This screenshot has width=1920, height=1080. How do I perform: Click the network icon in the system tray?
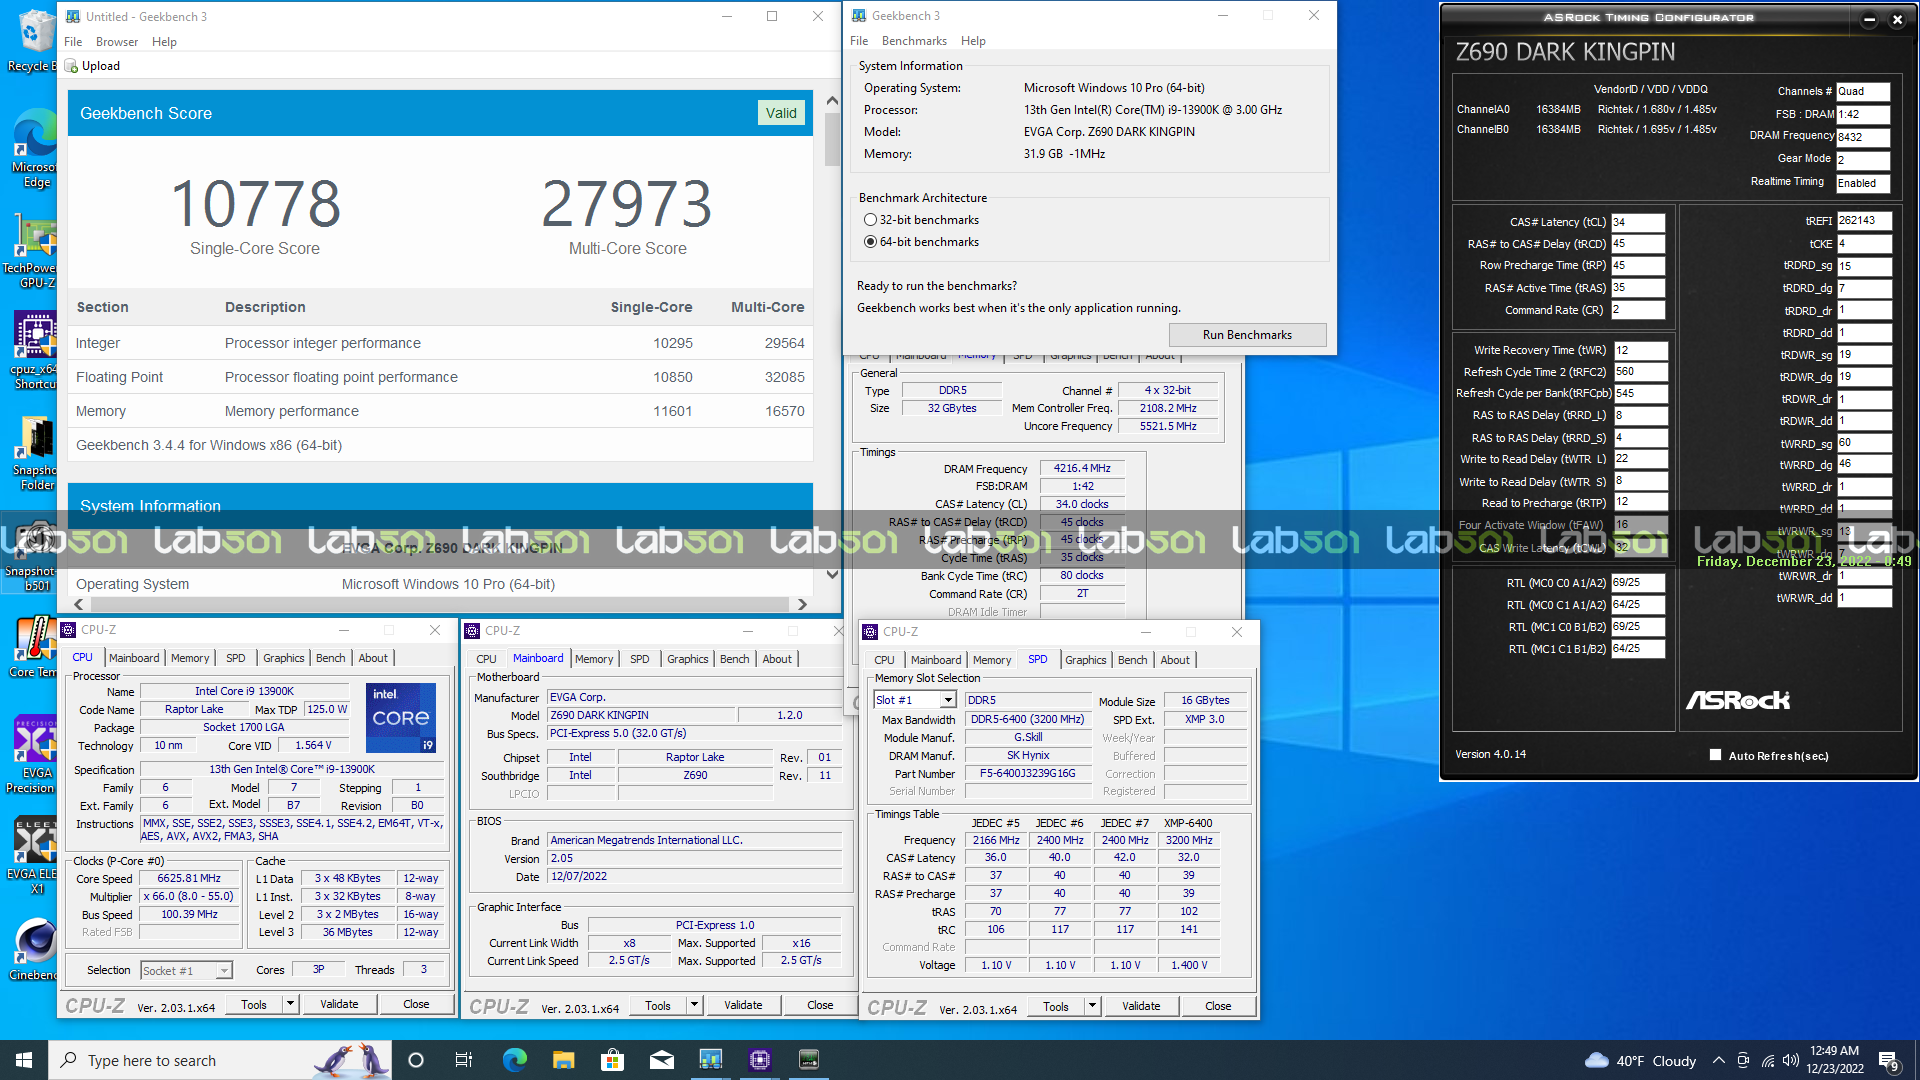click(1767, 1060)
